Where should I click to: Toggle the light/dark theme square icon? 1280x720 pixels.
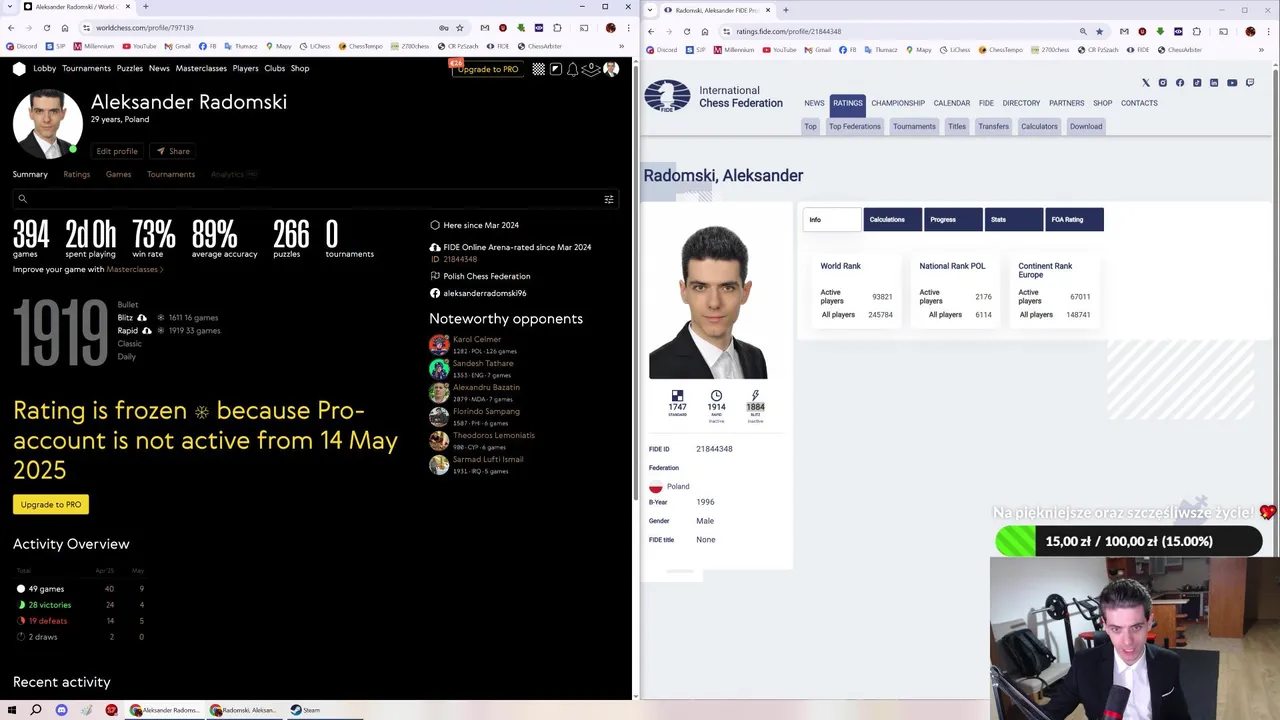click(x=556, y=69)
